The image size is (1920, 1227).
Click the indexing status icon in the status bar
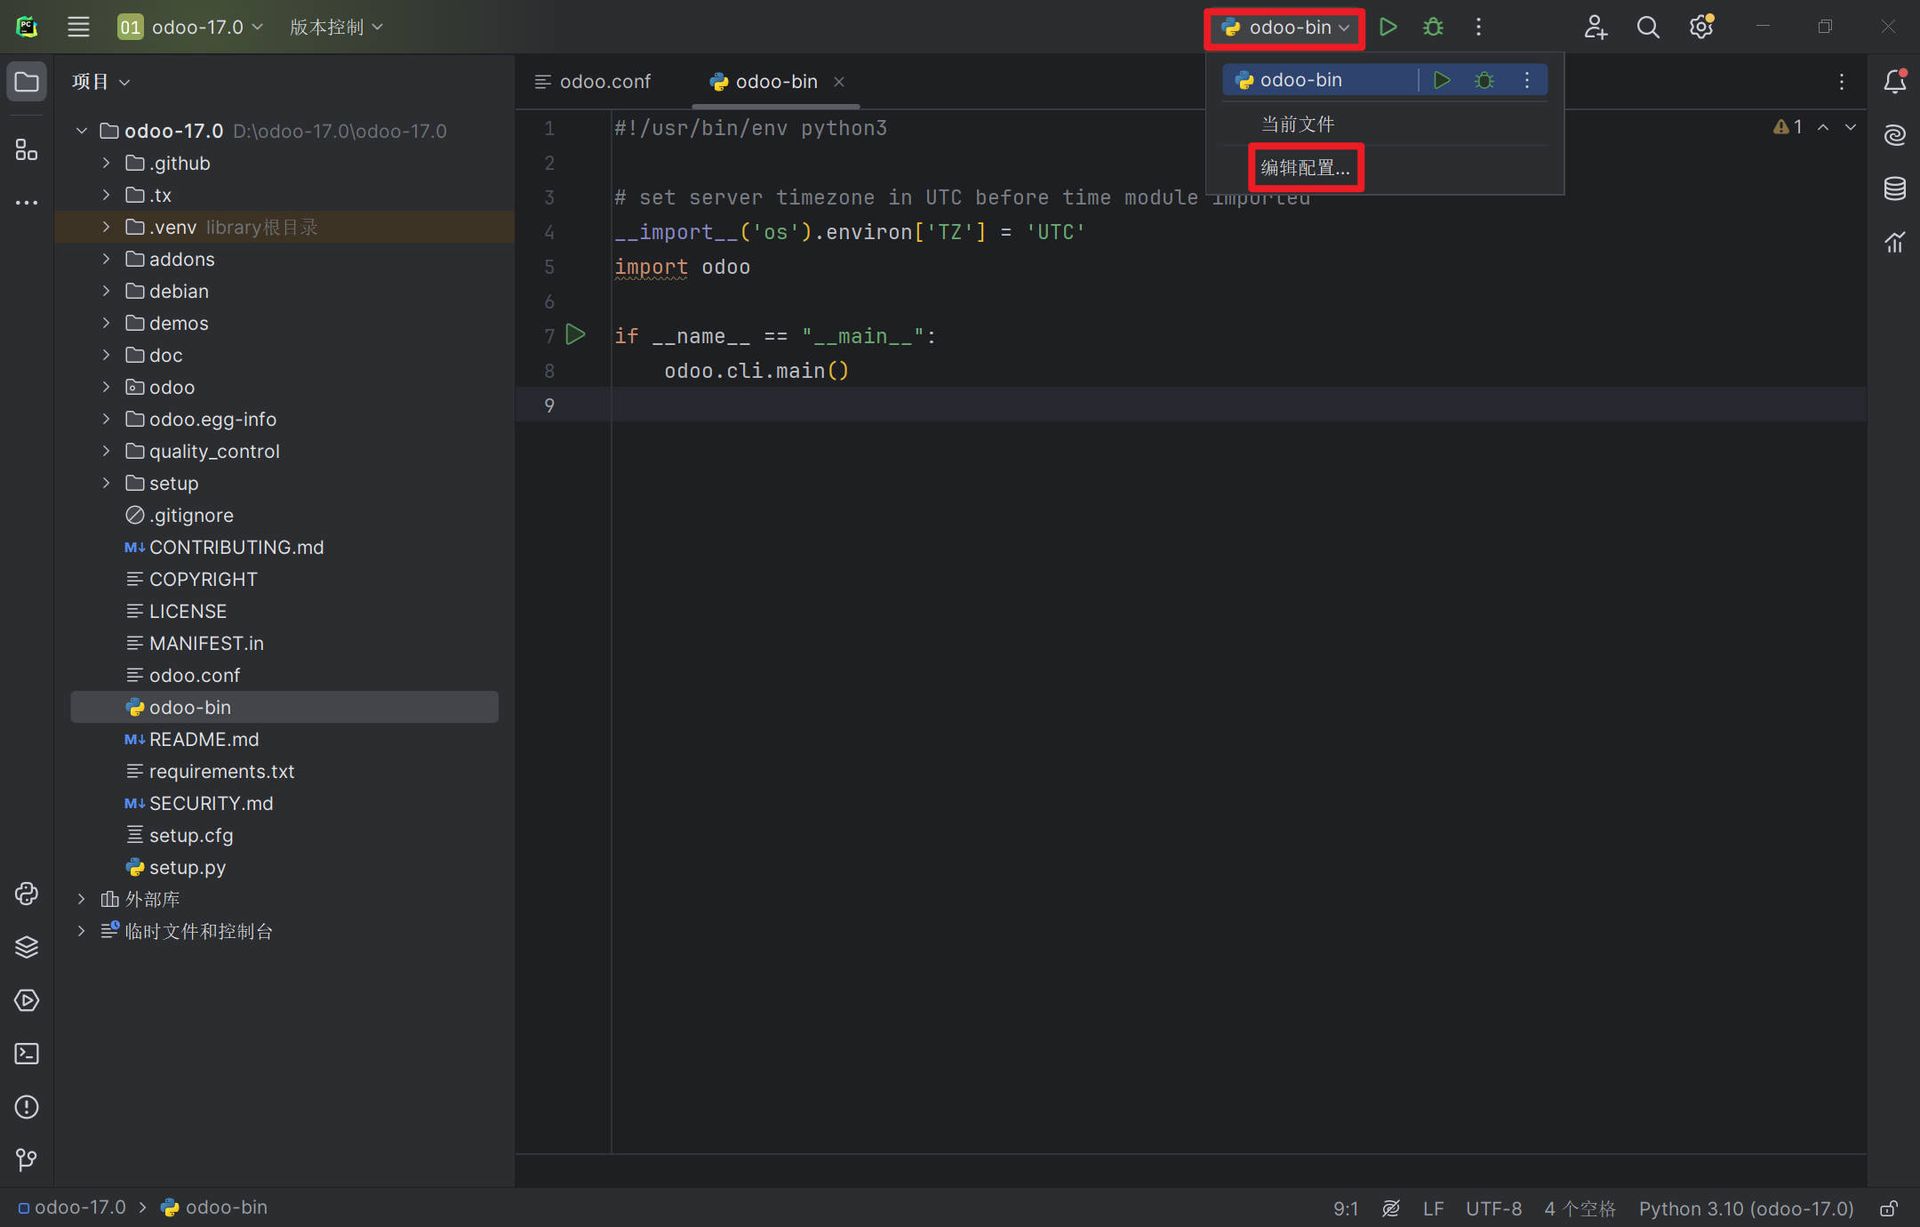tap(1390, 1209)
